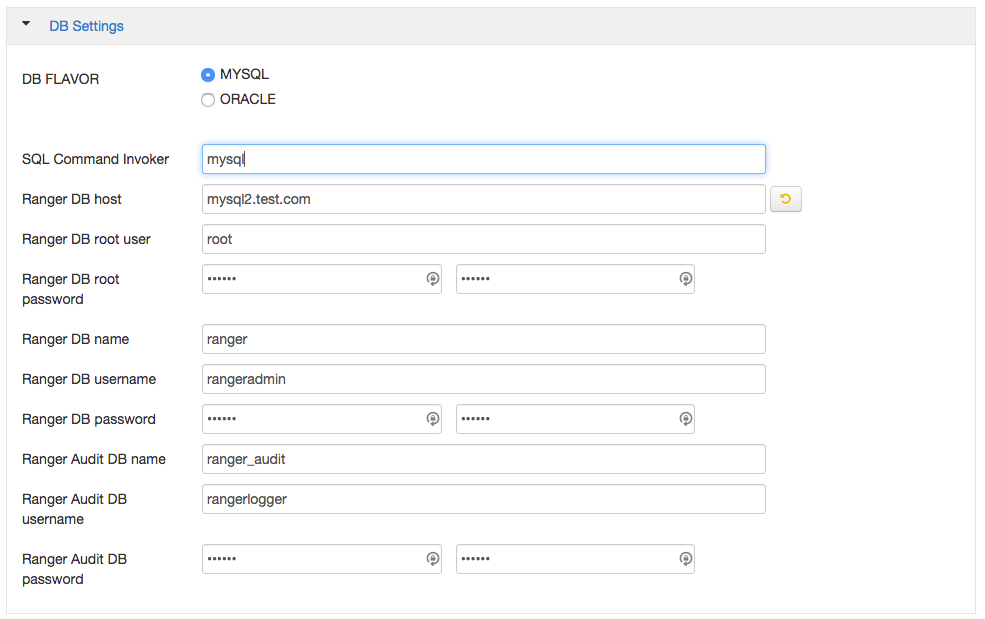The width and height of the screenshot is (985, 619).
Task: Click key icon in root password confirmation field
Action: point(685,279)
